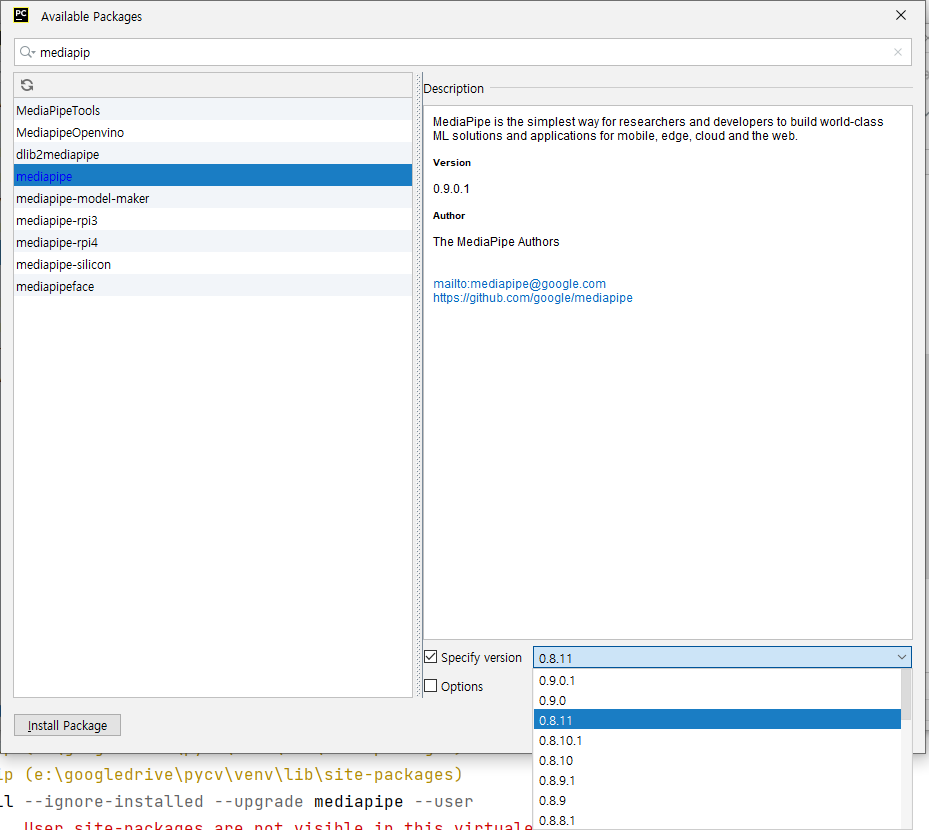Click the version number 0.9.0.1 in description
Image resolution: width=929 pixels, height=830 pixels.
click(x=451, y=188)
